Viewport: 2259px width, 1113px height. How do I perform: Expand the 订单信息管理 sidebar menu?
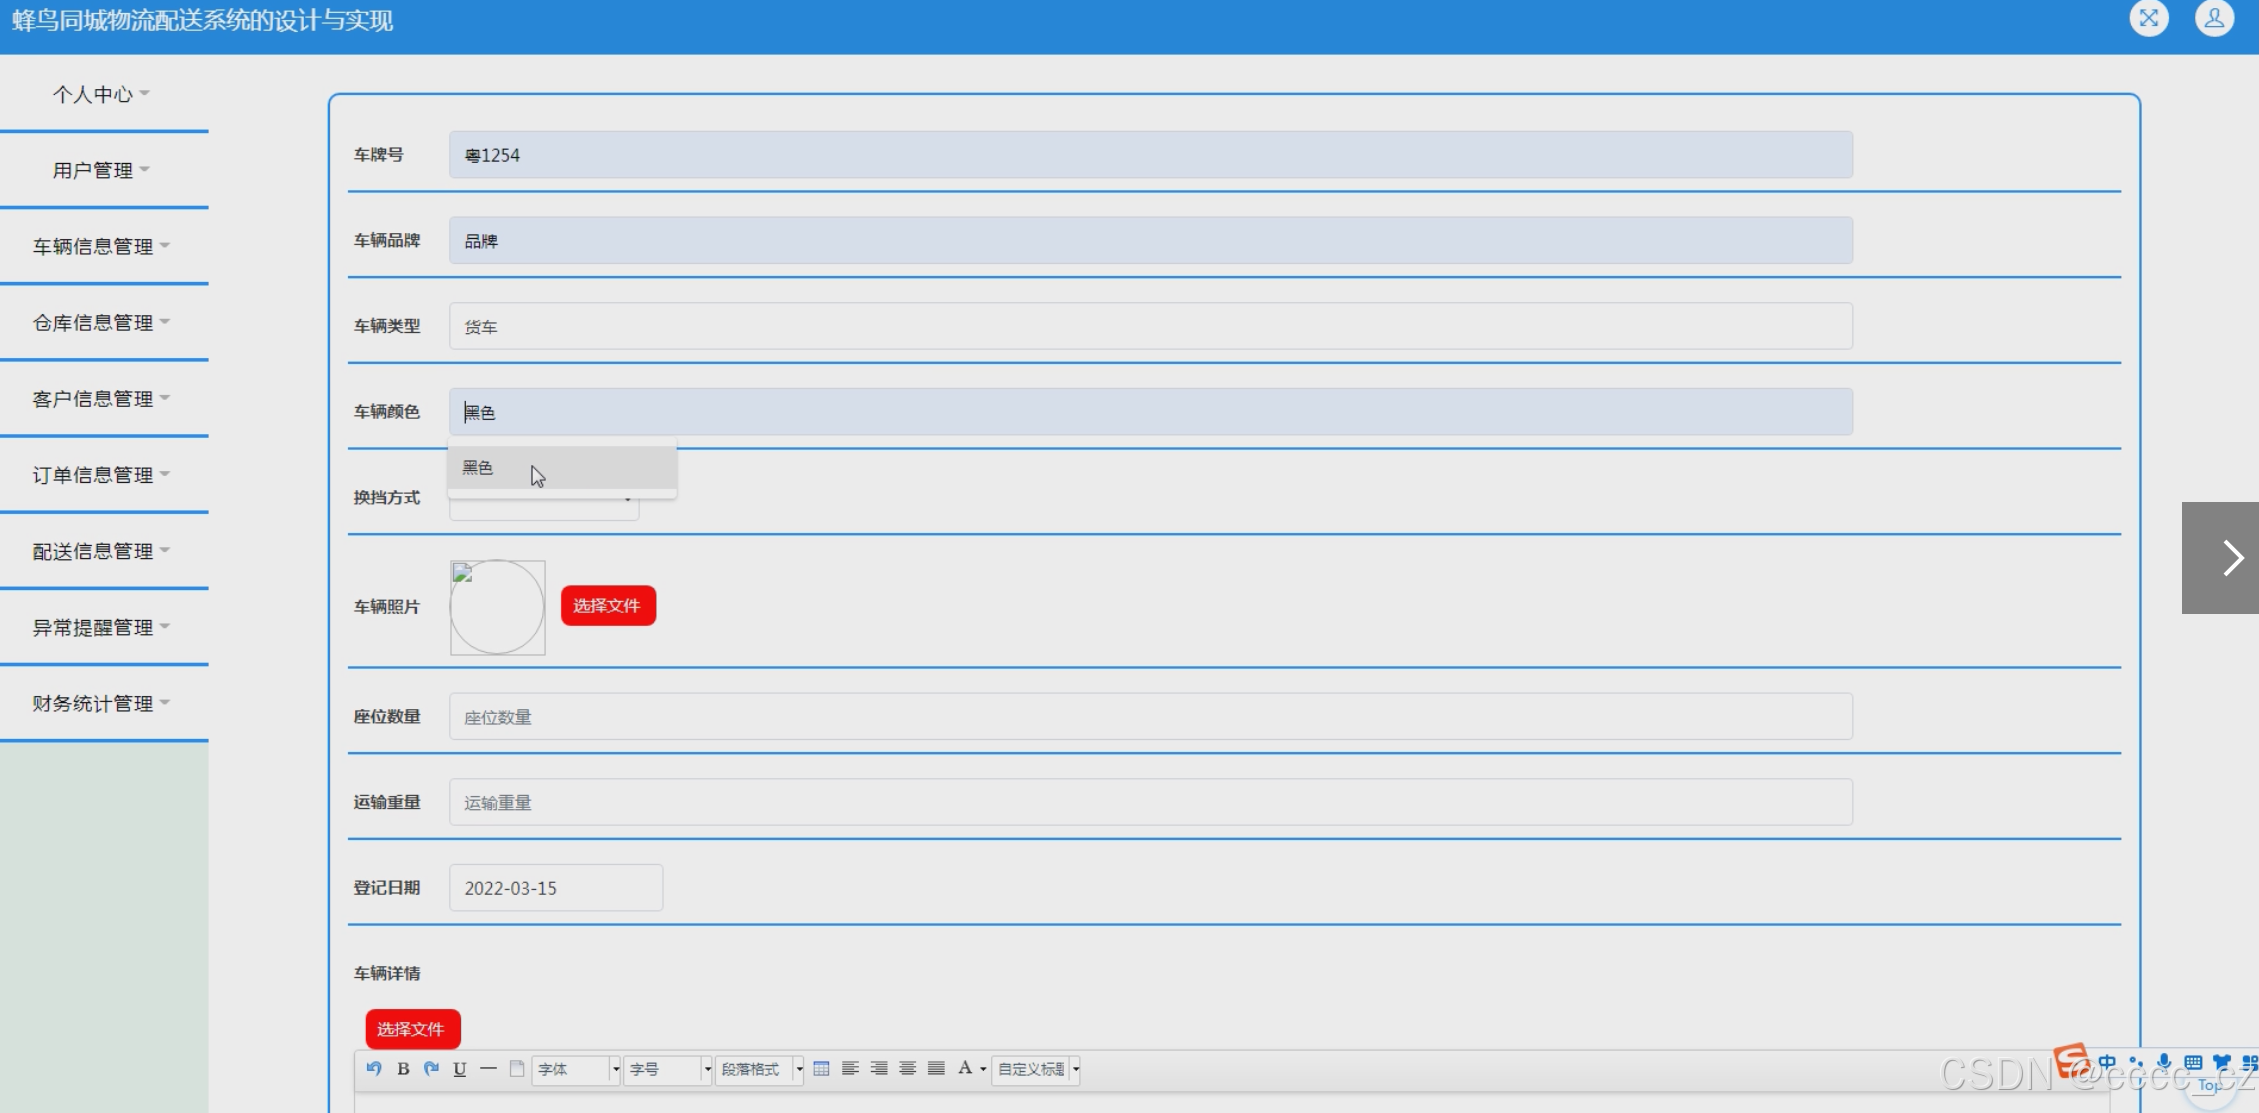pos(100,475)
